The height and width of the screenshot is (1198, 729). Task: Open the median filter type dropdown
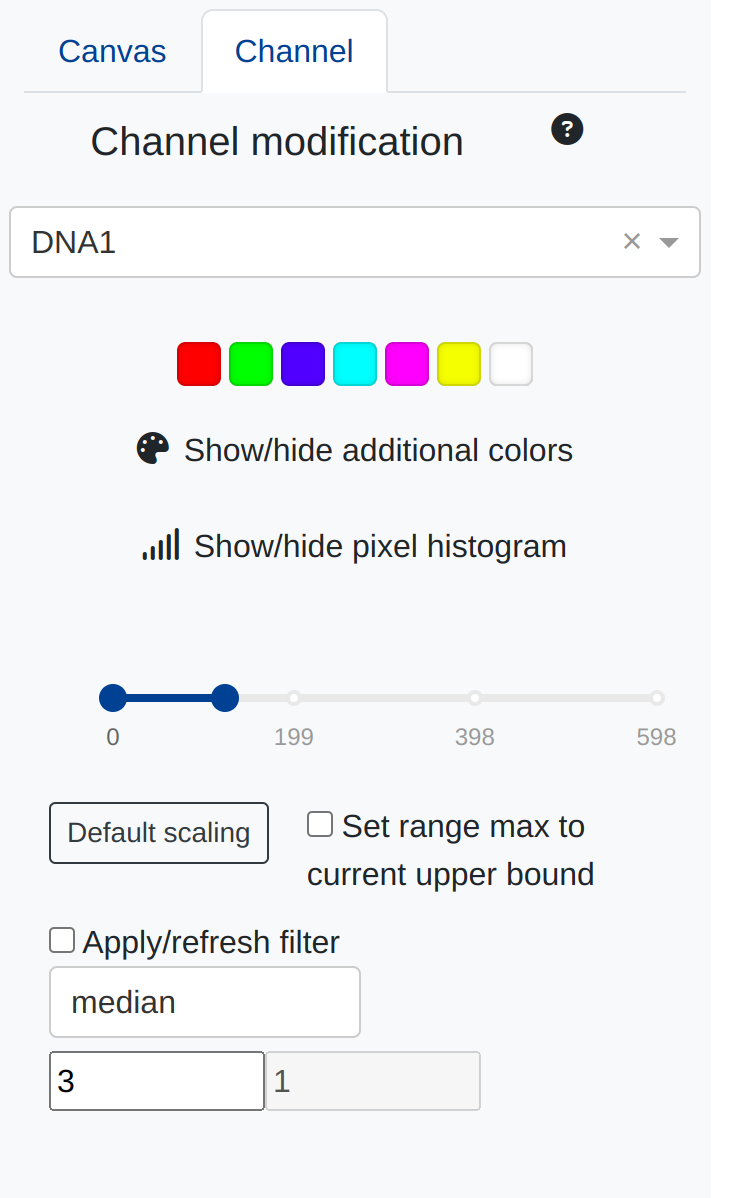tap(205, 1002)
